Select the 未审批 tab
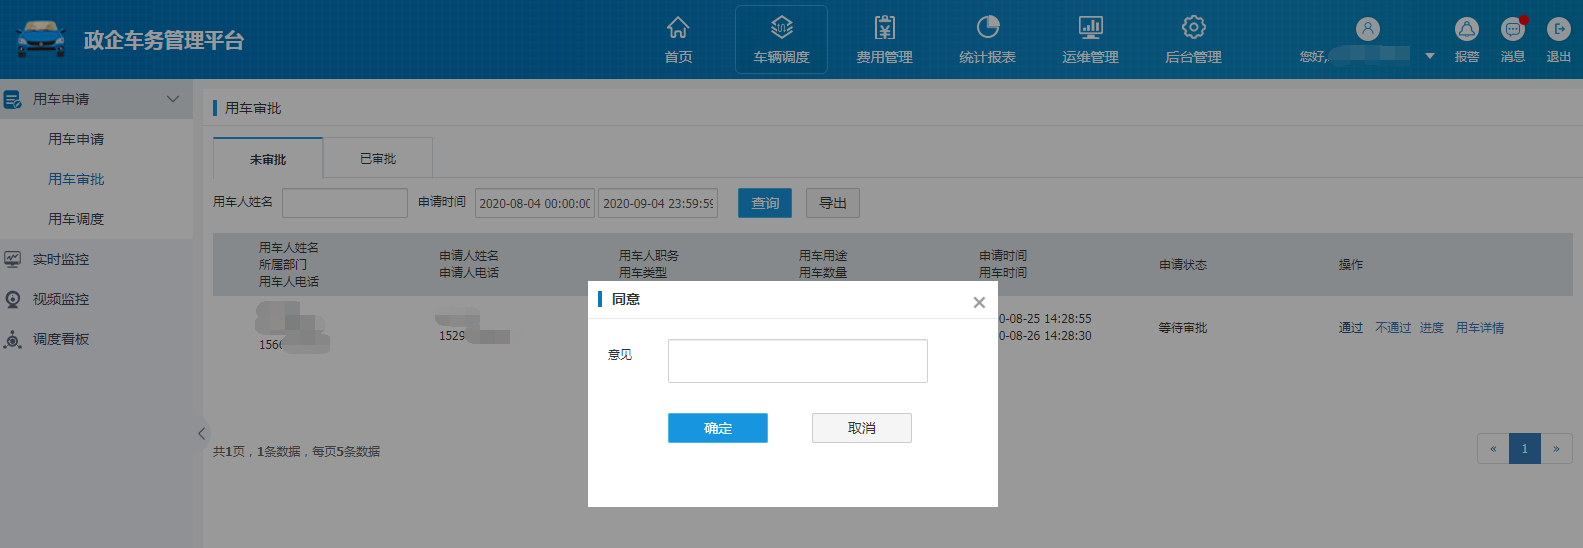This screenshot has width=1583, height=548. pos(268,159)
